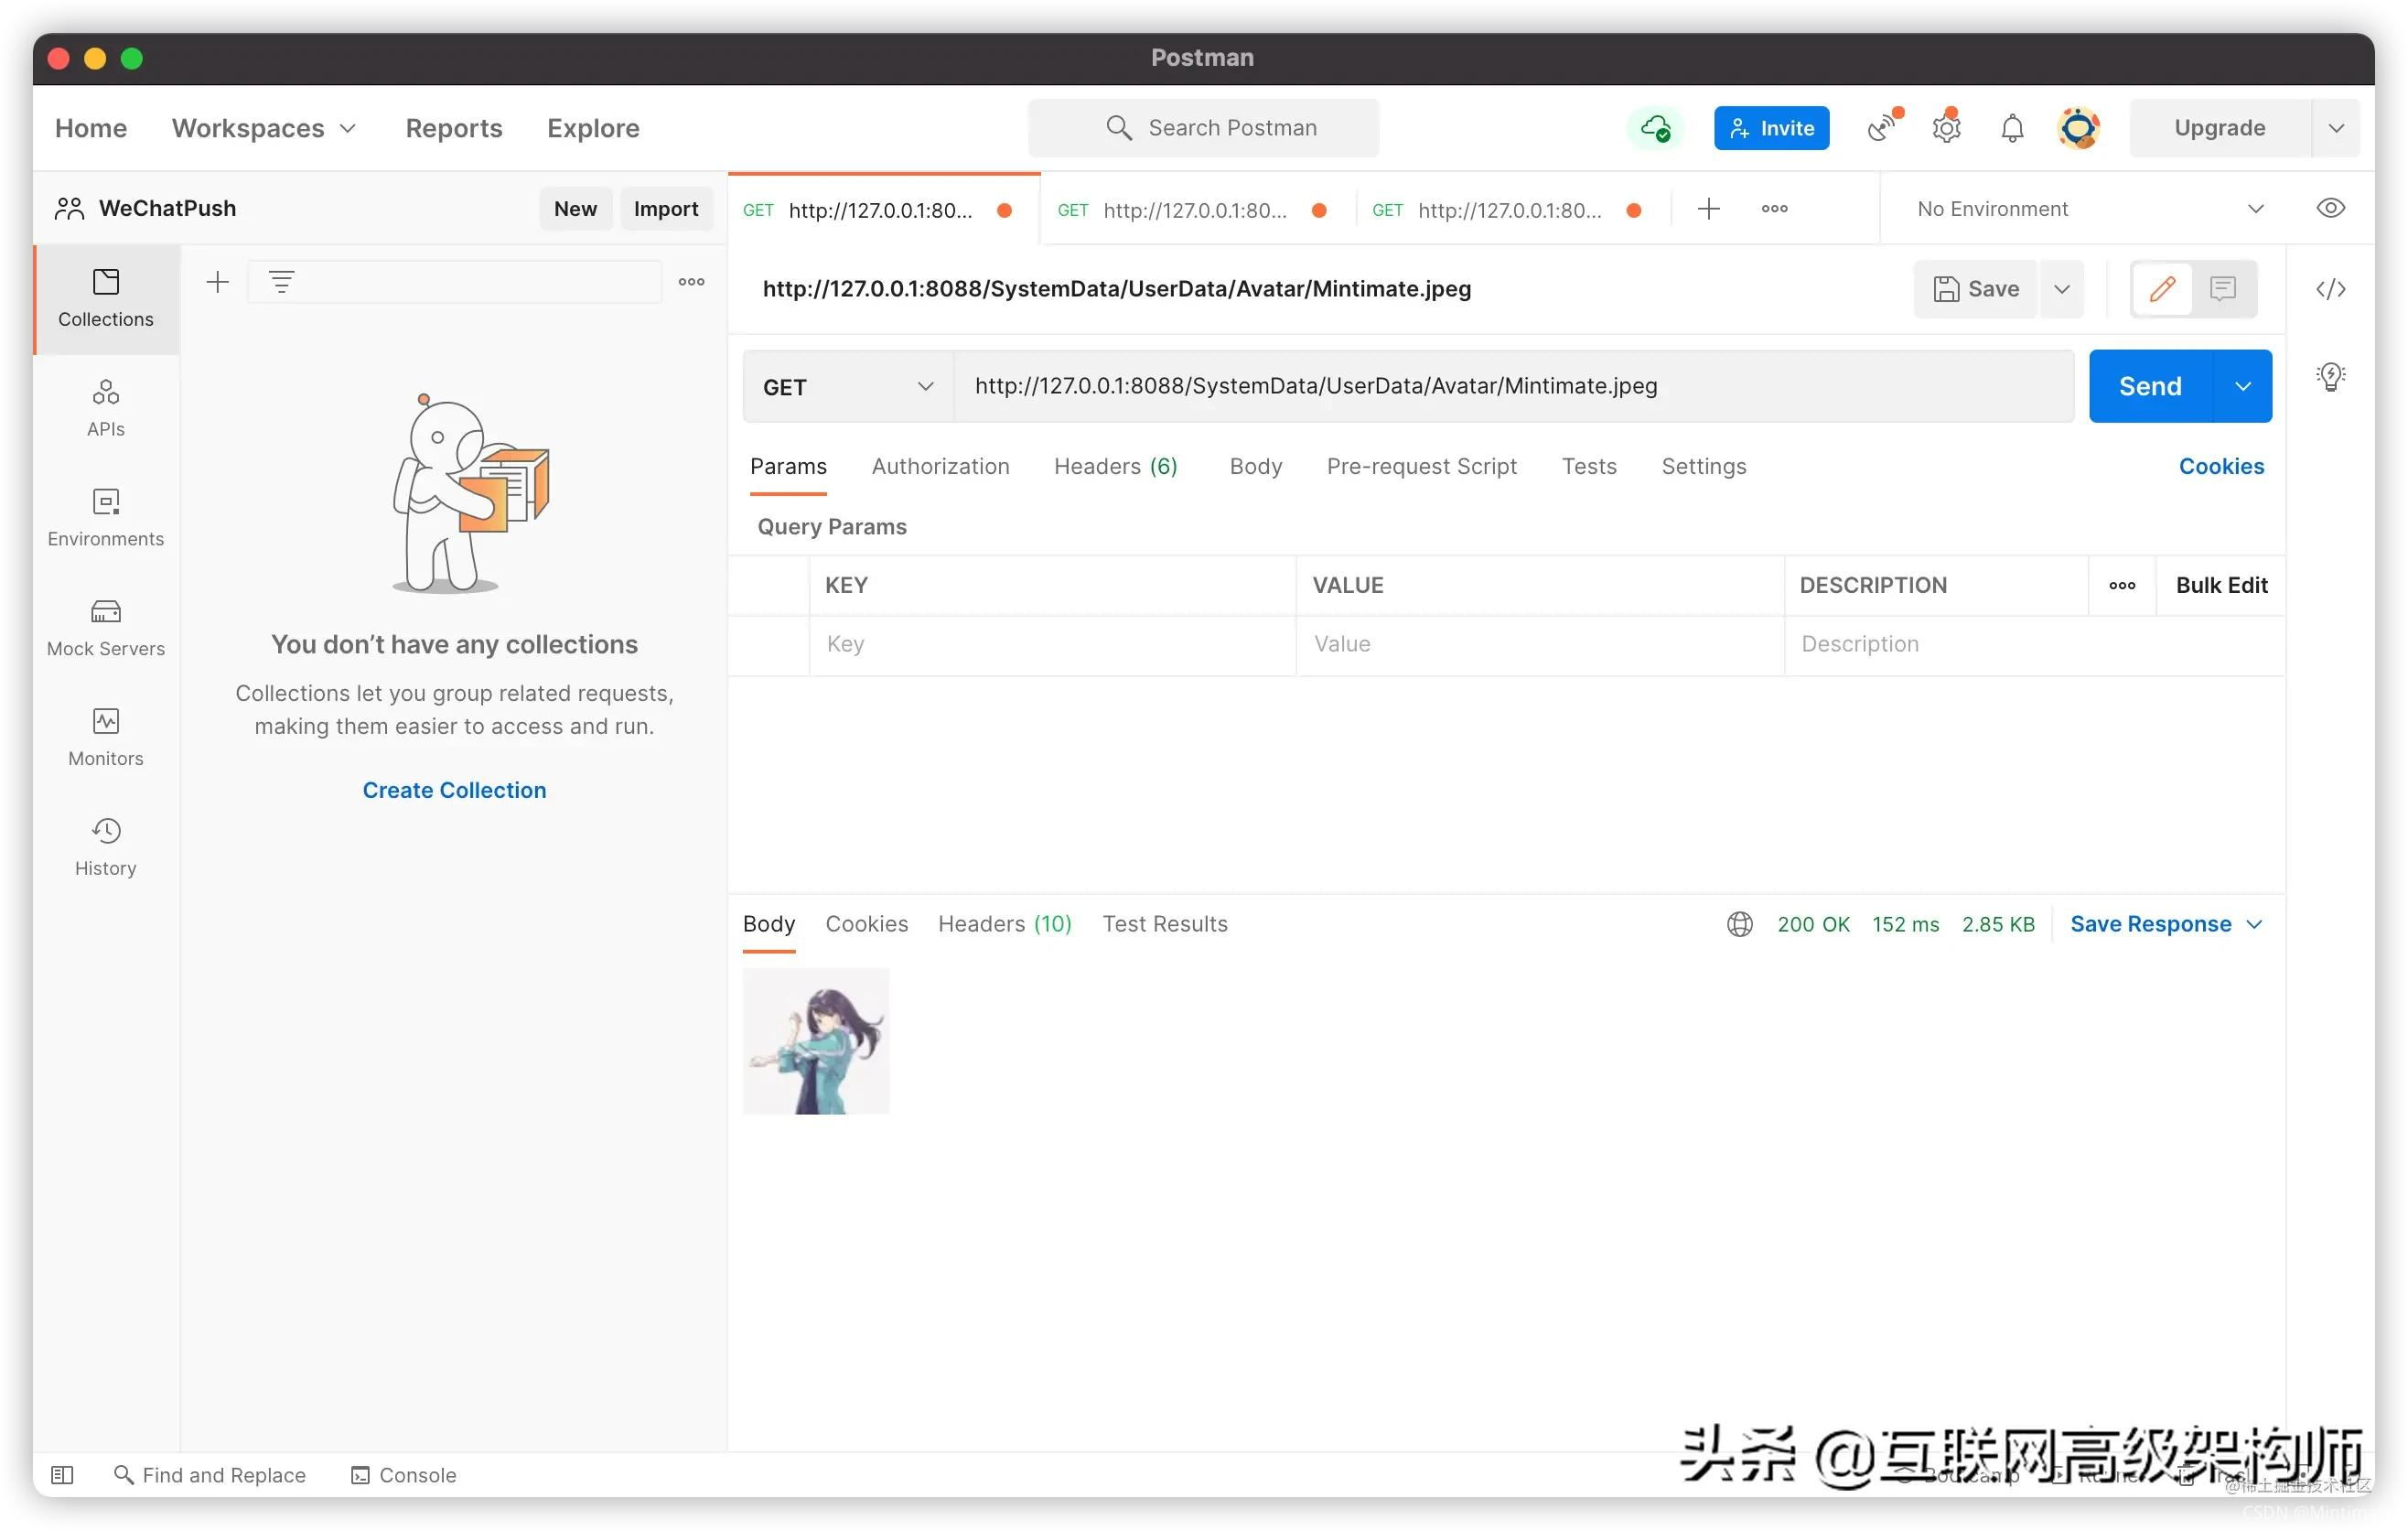Click the query param Key field
2408x1530 pixels.
1052,645
